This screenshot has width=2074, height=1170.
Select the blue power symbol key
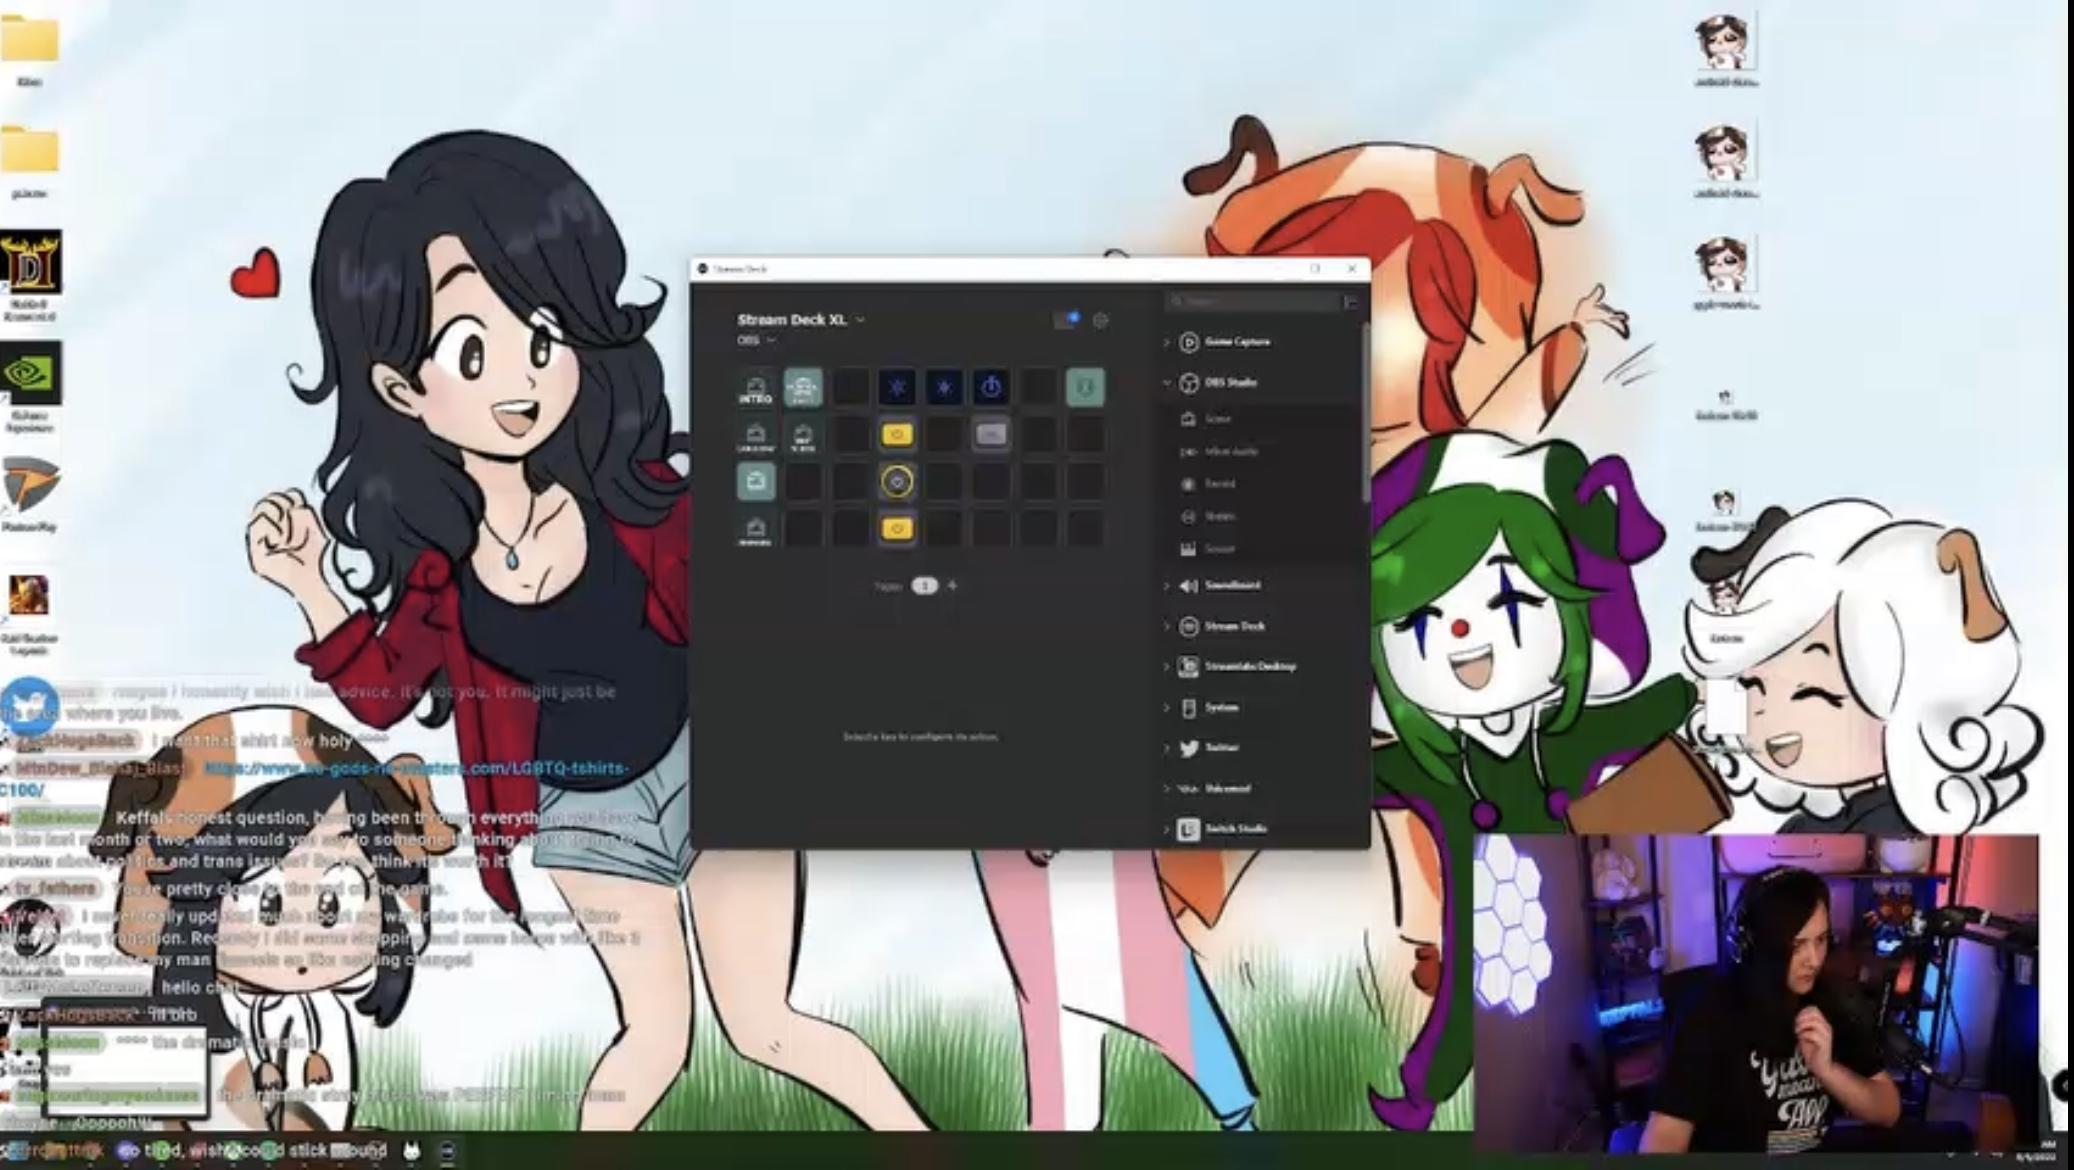coord(991,388)
